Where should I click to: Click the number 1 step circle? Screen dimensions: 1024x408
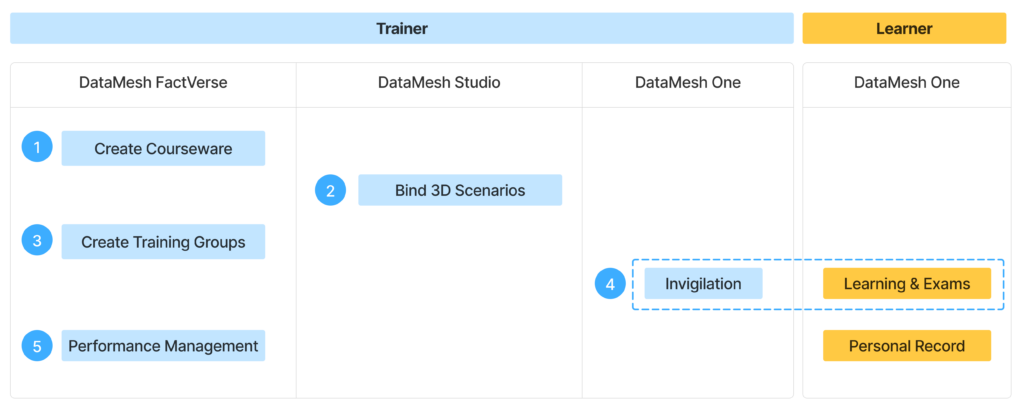point(37,148)
